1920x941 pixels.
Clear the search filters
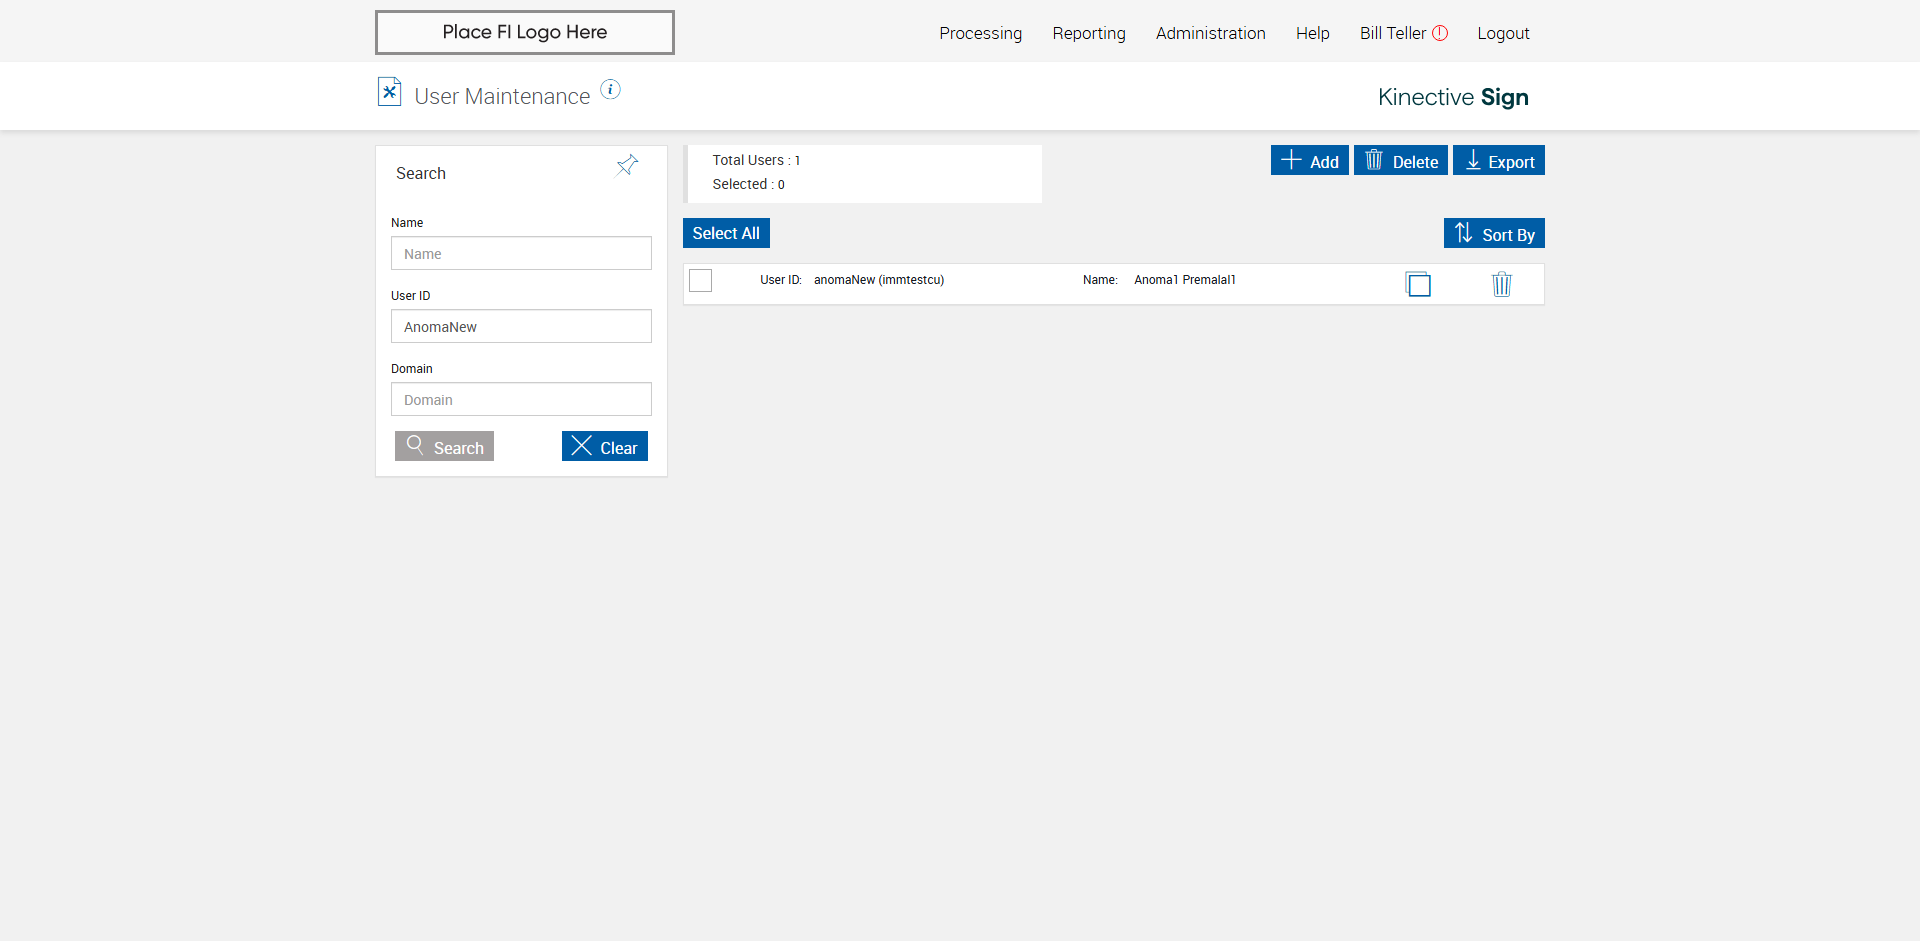605,446
